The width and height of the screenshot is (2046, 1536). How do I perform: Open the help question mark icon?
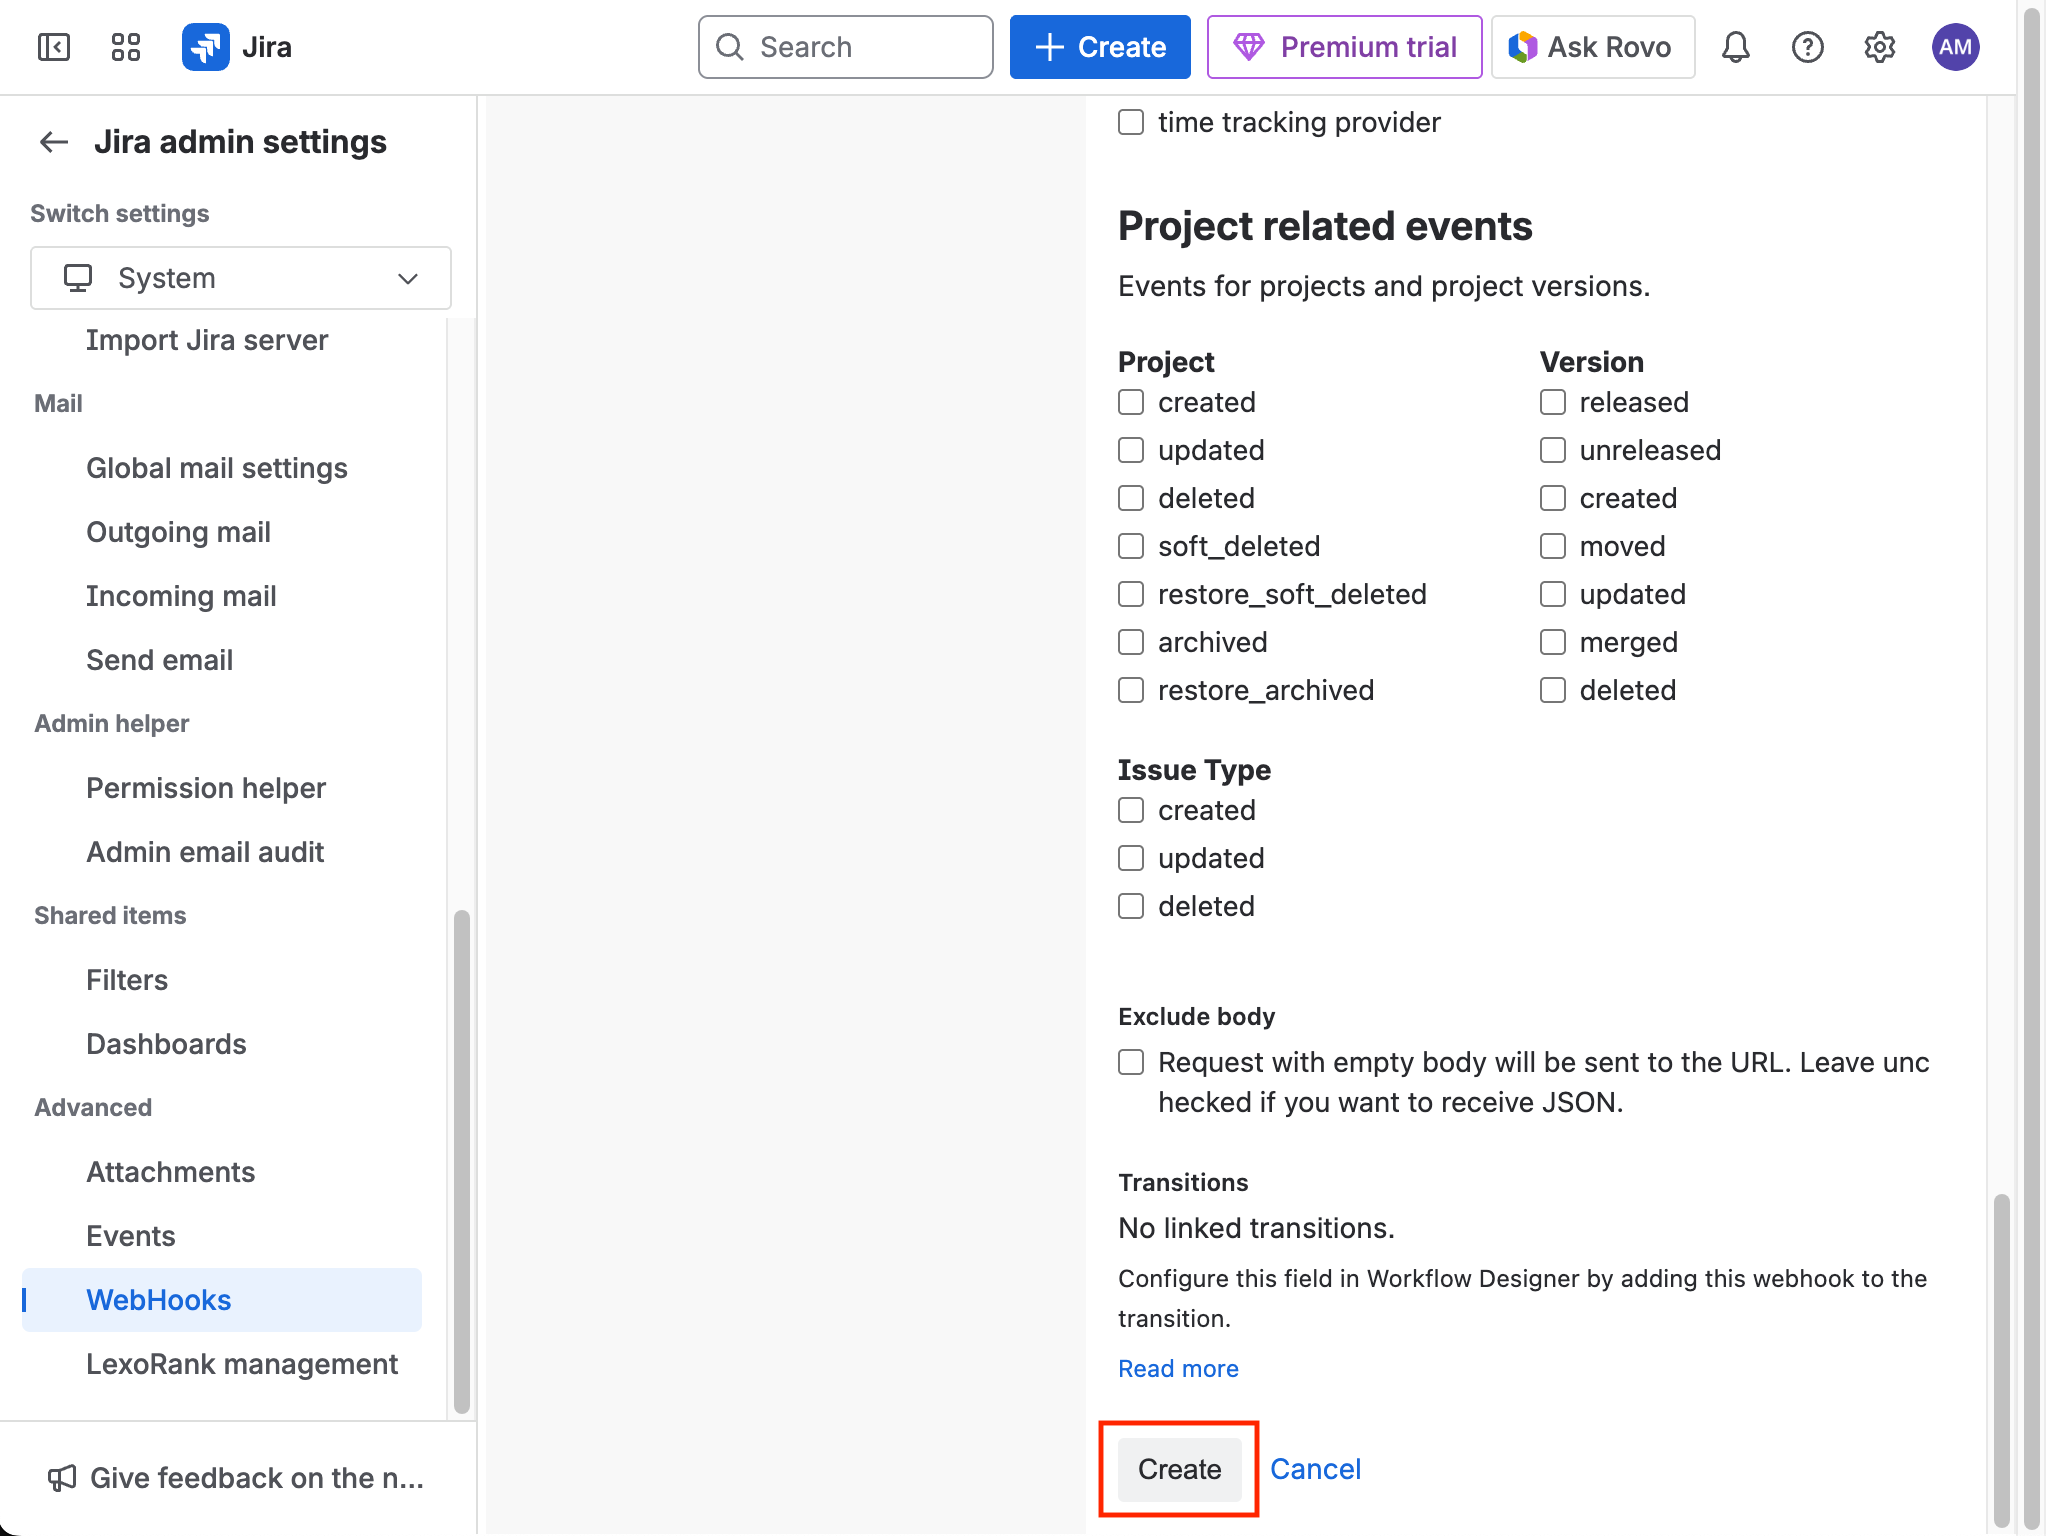[x=1808, y=47]
